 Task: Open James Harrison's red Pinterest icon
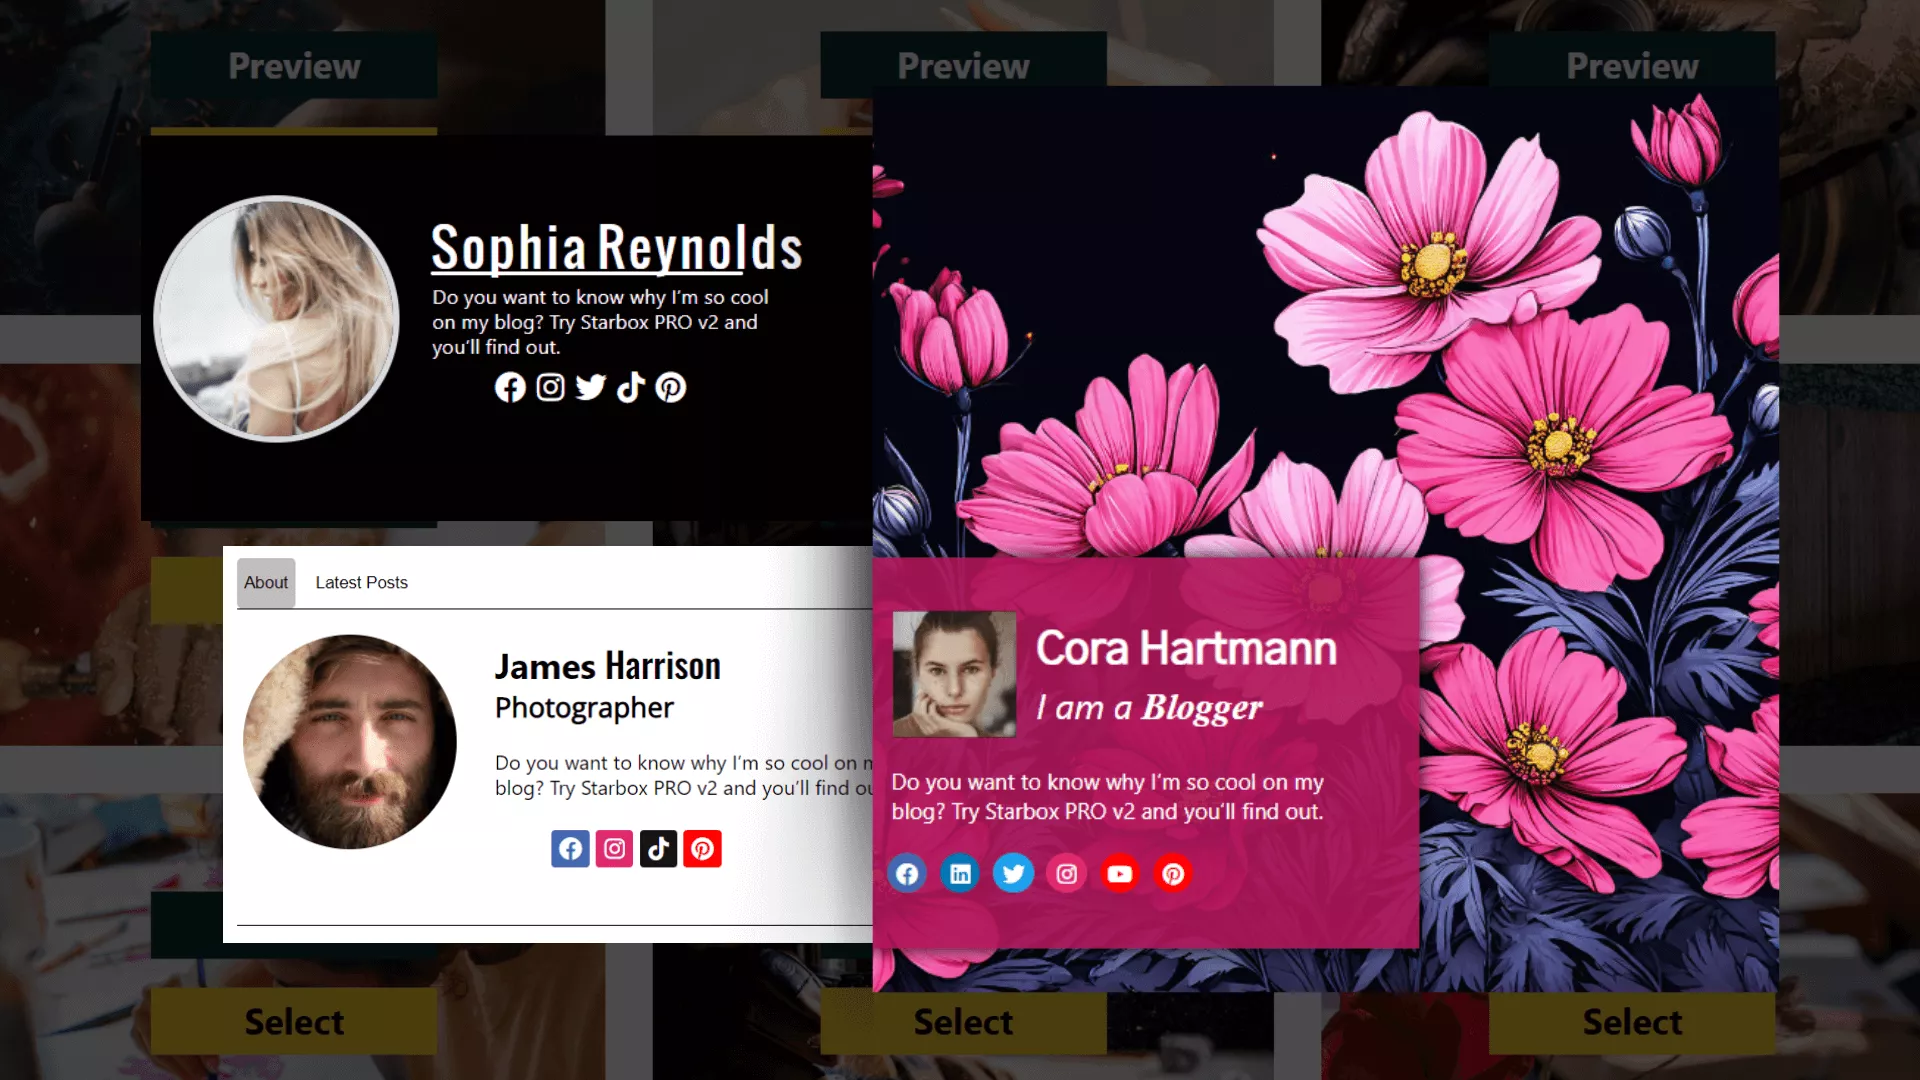702,849
